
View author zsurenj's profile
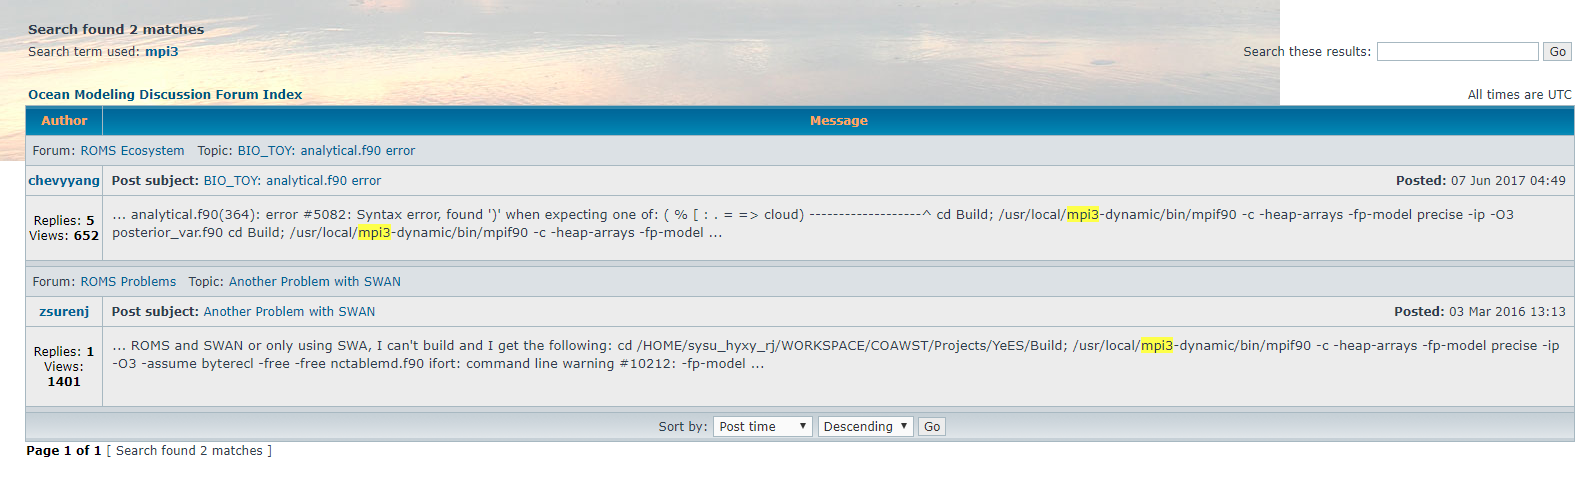coord(64,312)
